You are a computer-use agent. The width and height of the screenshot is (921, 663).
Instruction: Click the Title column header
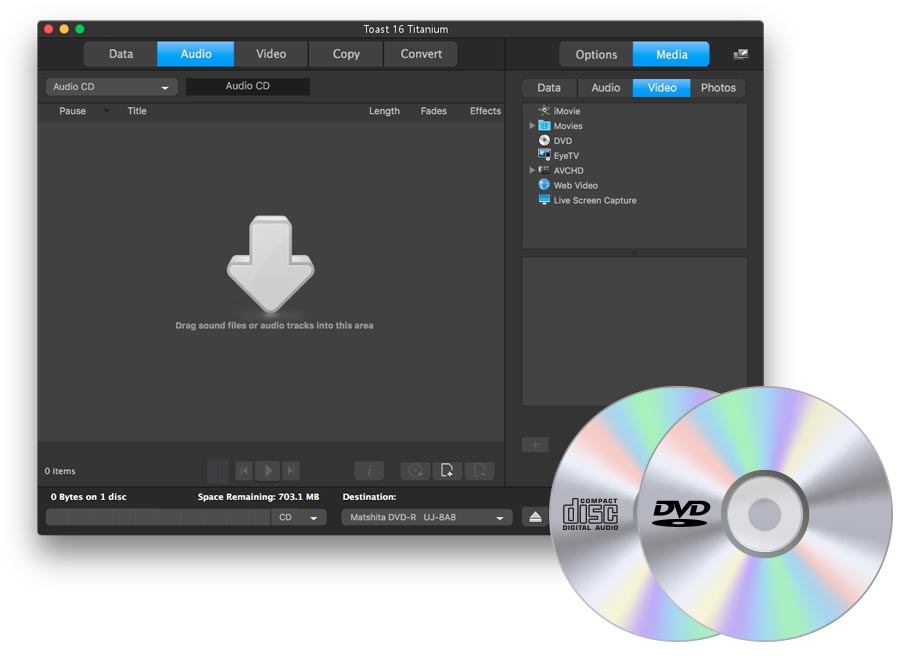point(137,111)
